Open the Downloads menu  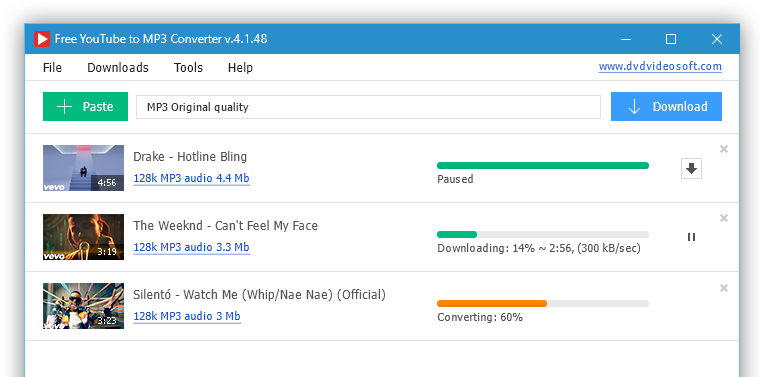pyautogui.click(x=118, y=68)
